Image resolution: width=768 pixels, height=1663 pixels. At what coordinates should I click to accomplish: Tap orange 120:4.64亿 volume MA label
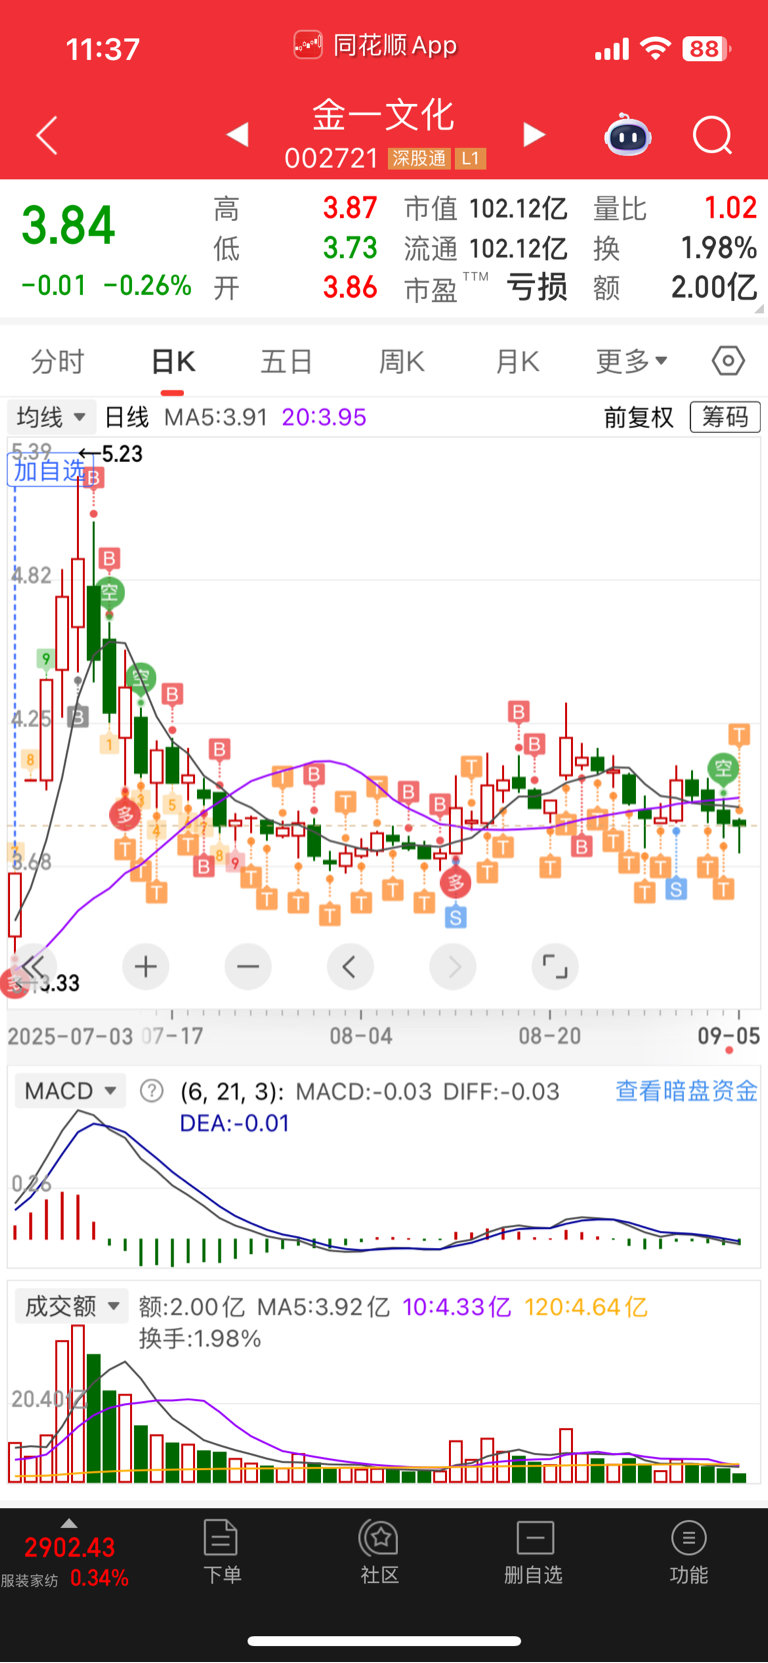pos(586,1307)
